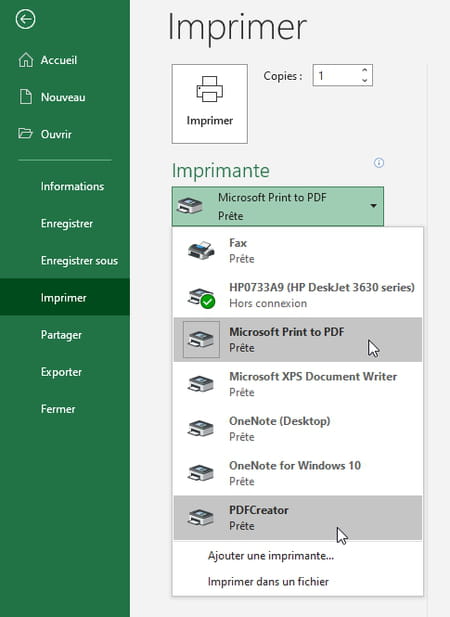This screenshot has height=617, width=450.
Task: Select OneNote (Desktop) from printer list
Action: click(298, 429)
